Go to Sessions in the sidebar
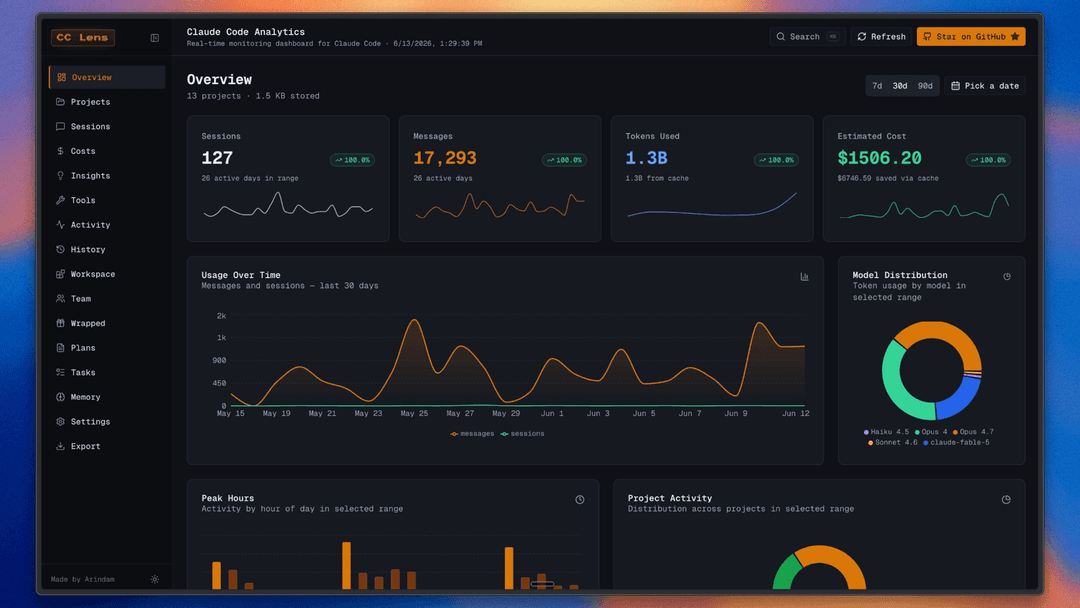The height and width of the screenshot is (608, 1080). (x=107, y=127)
